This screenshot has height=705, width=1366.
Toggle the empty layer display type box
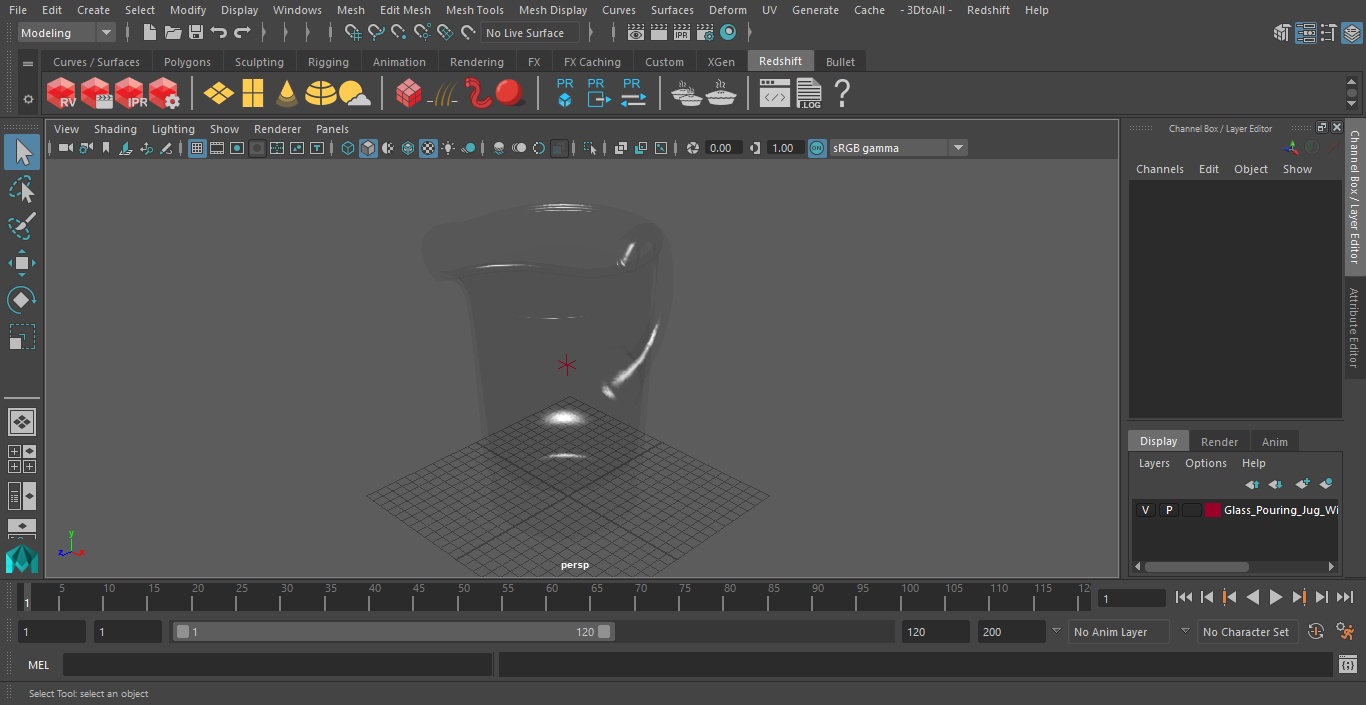1191,510
